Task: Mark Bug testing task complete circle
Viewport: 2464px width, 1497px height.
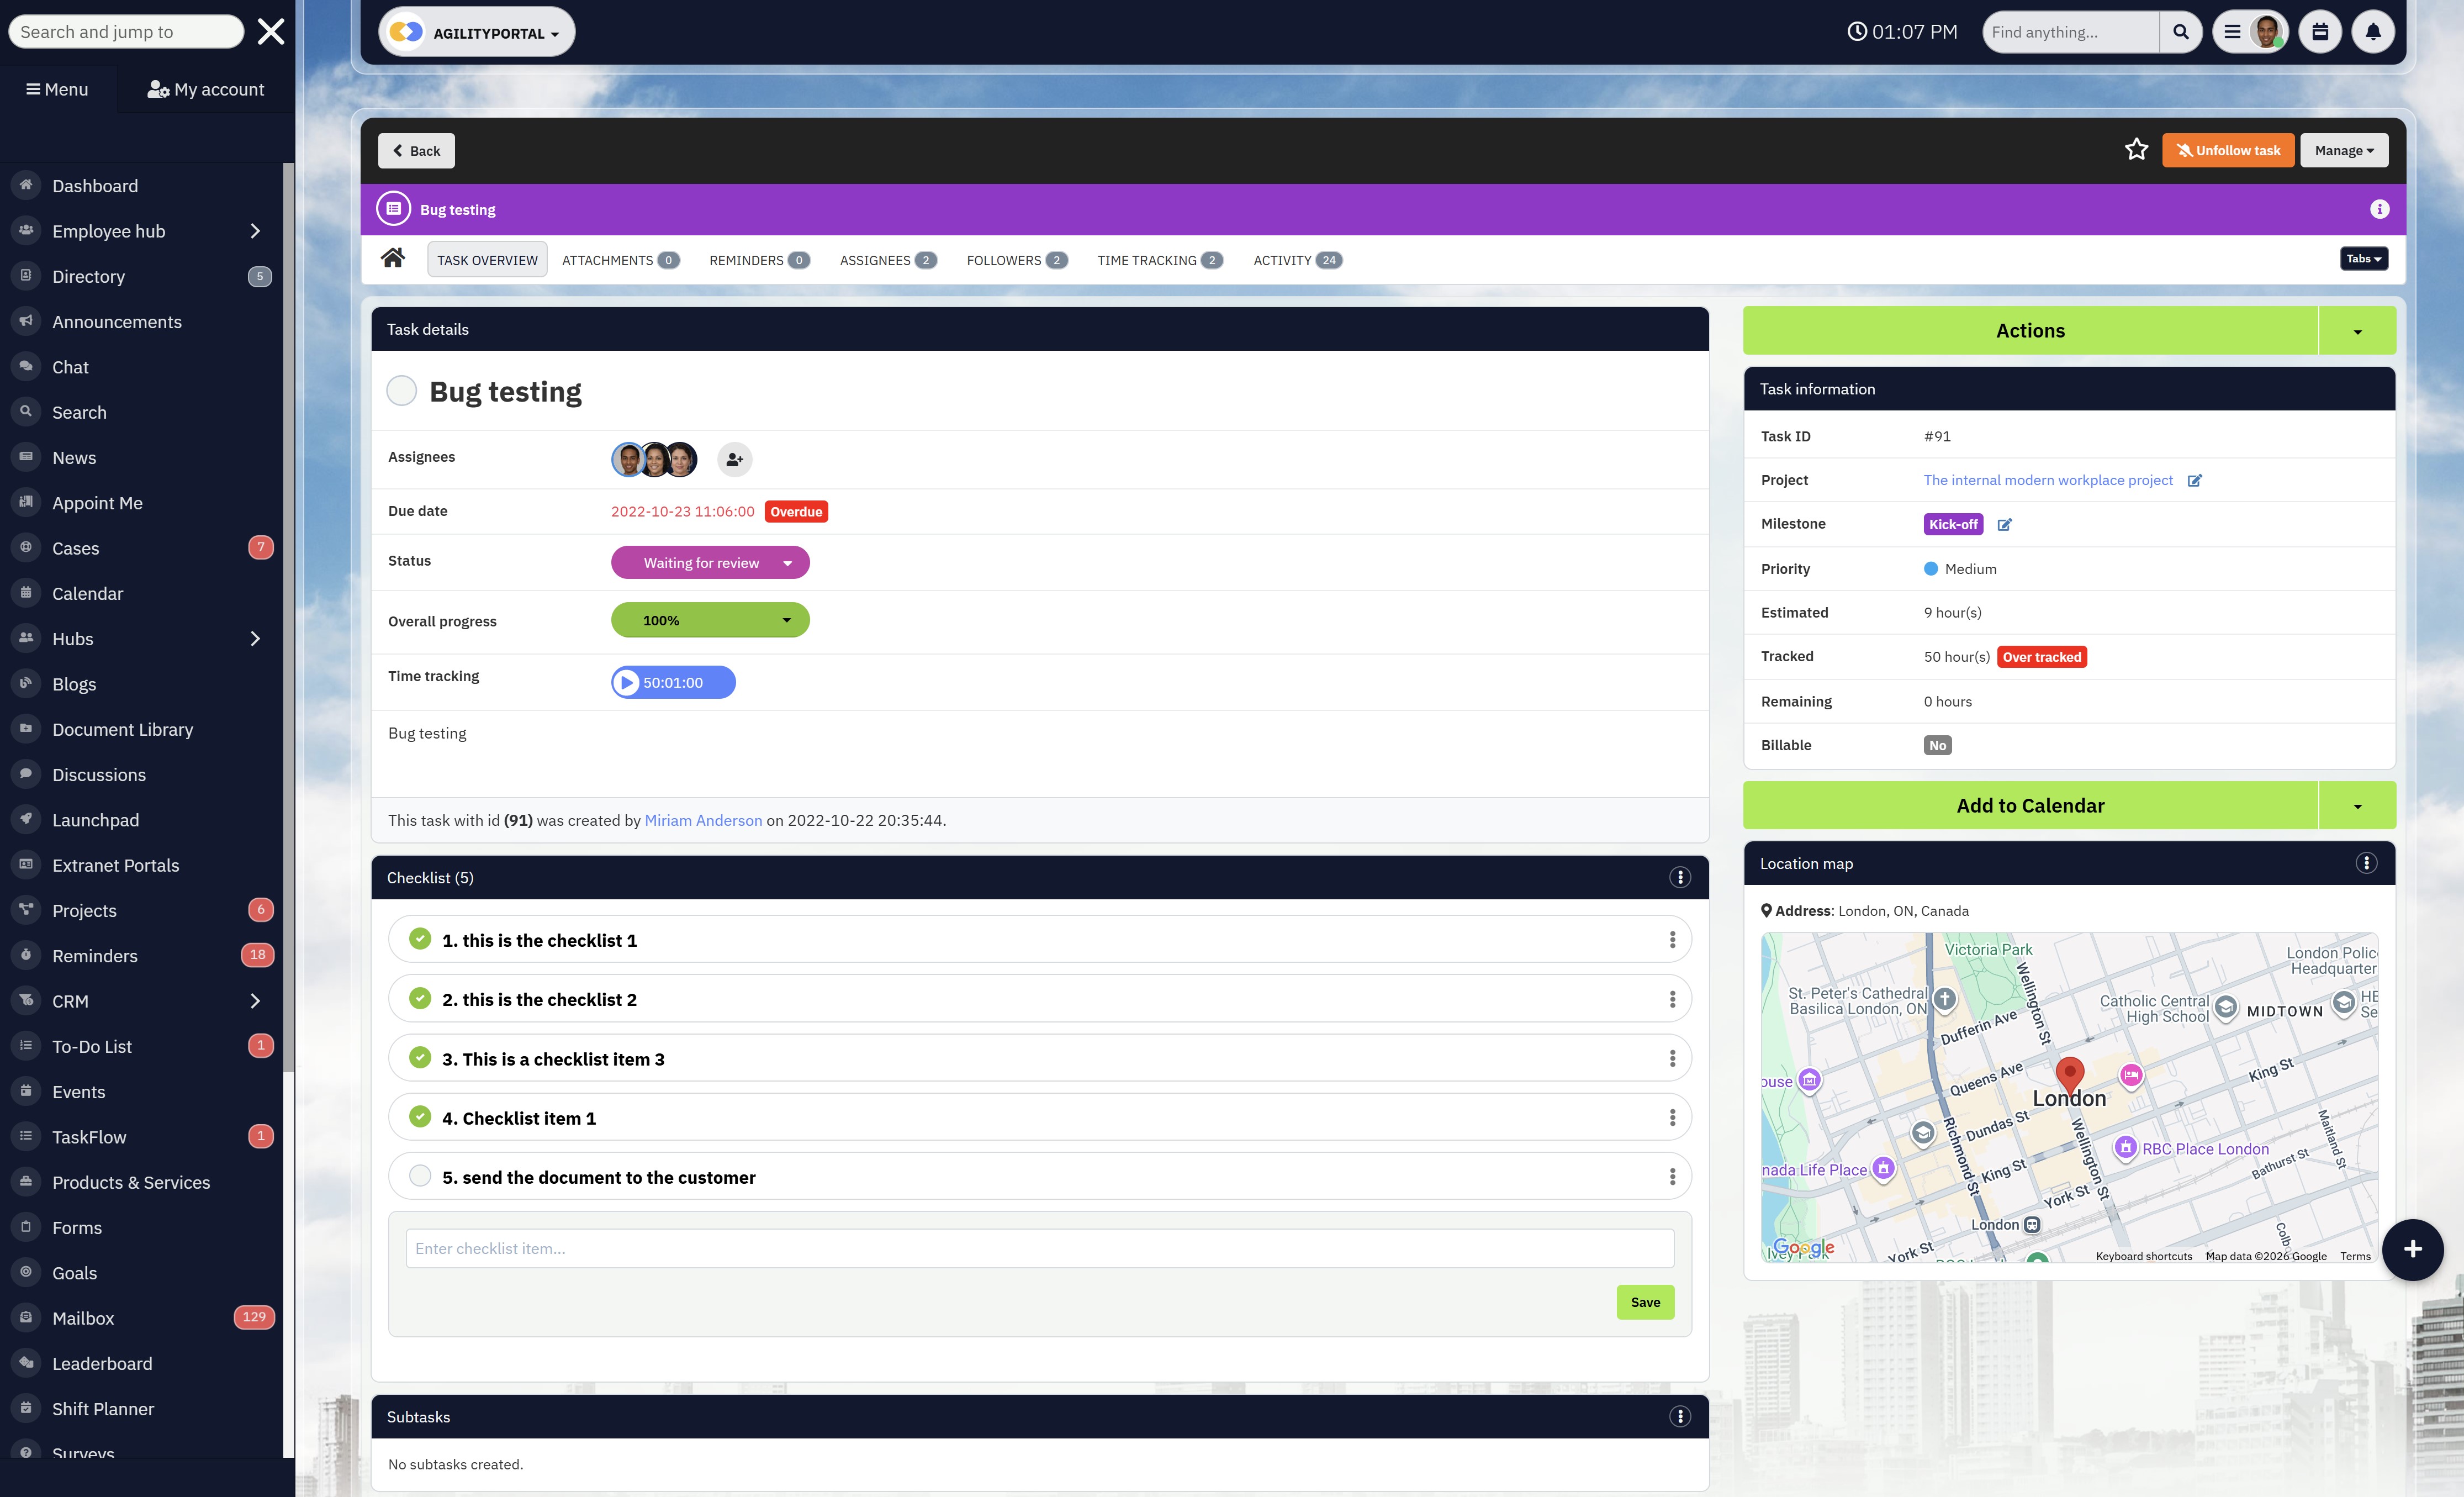Action: click(402, 391)
